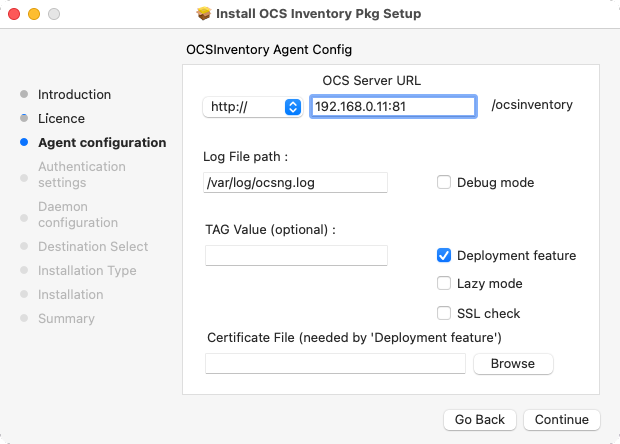The height and width of the screenshot is (444, 620).
Task: Click the Log File path field
Action: pyautogui.click(x=295, y=183)
